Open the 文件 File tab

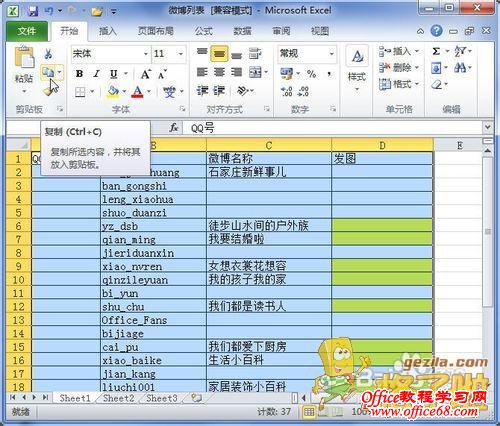[x=26, y=31]
